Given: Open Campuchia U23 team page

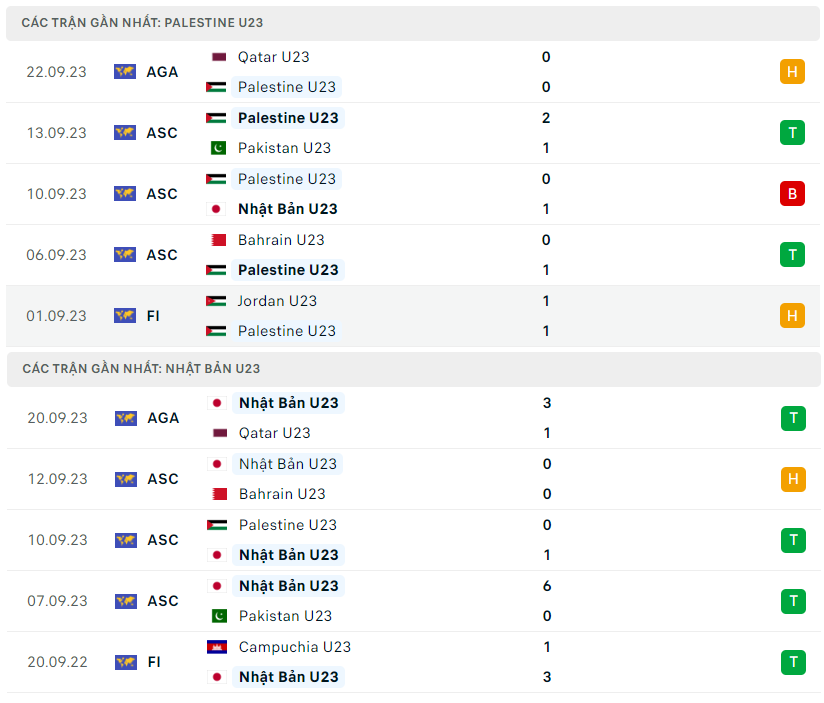Looking at the screenshot, I should 295,647.
